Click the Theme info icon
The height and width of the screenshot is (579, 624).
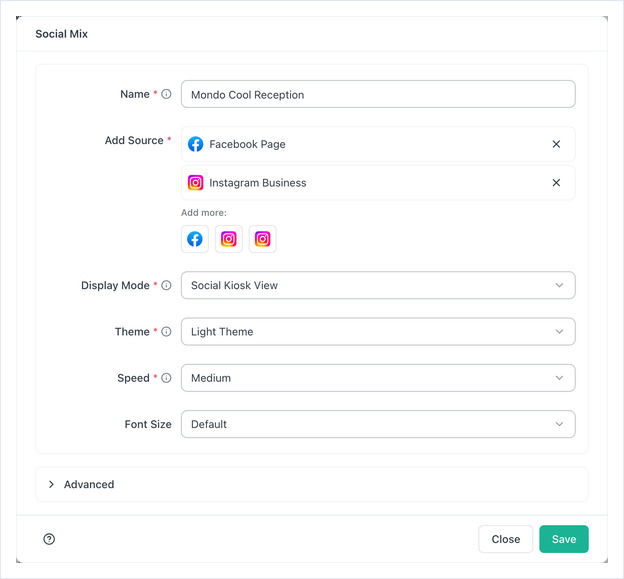coord(166,331)
